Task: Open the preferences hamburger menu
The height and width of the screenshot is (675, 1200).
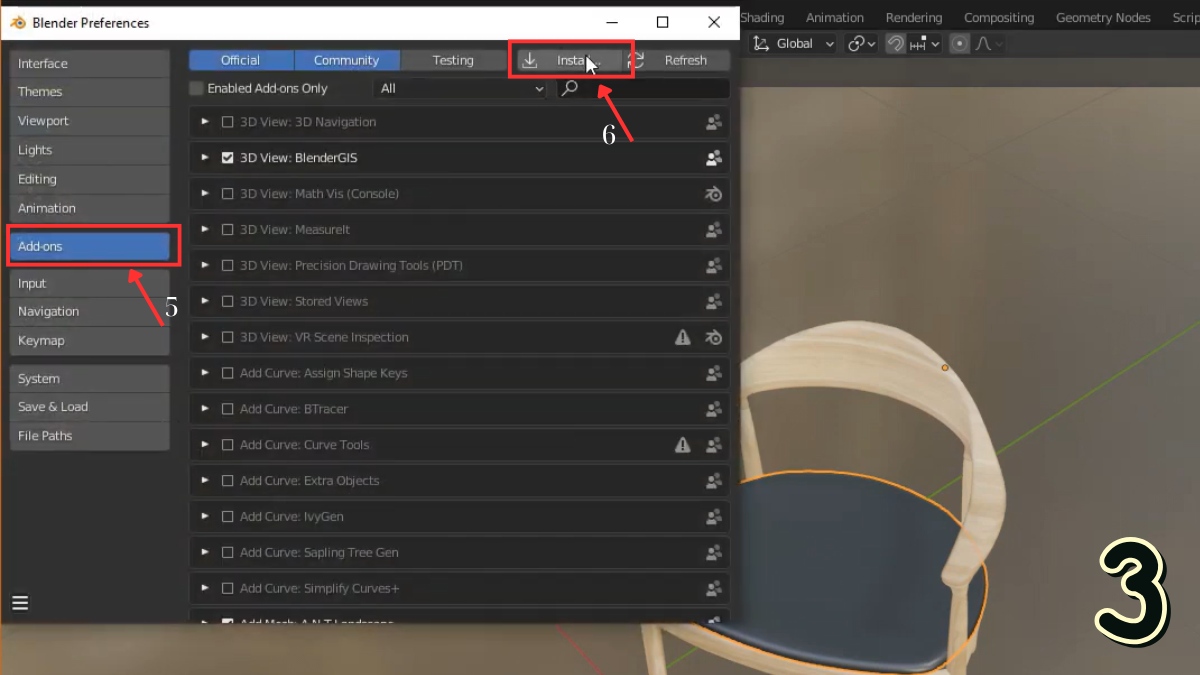Action: click(x=20, y=603)
